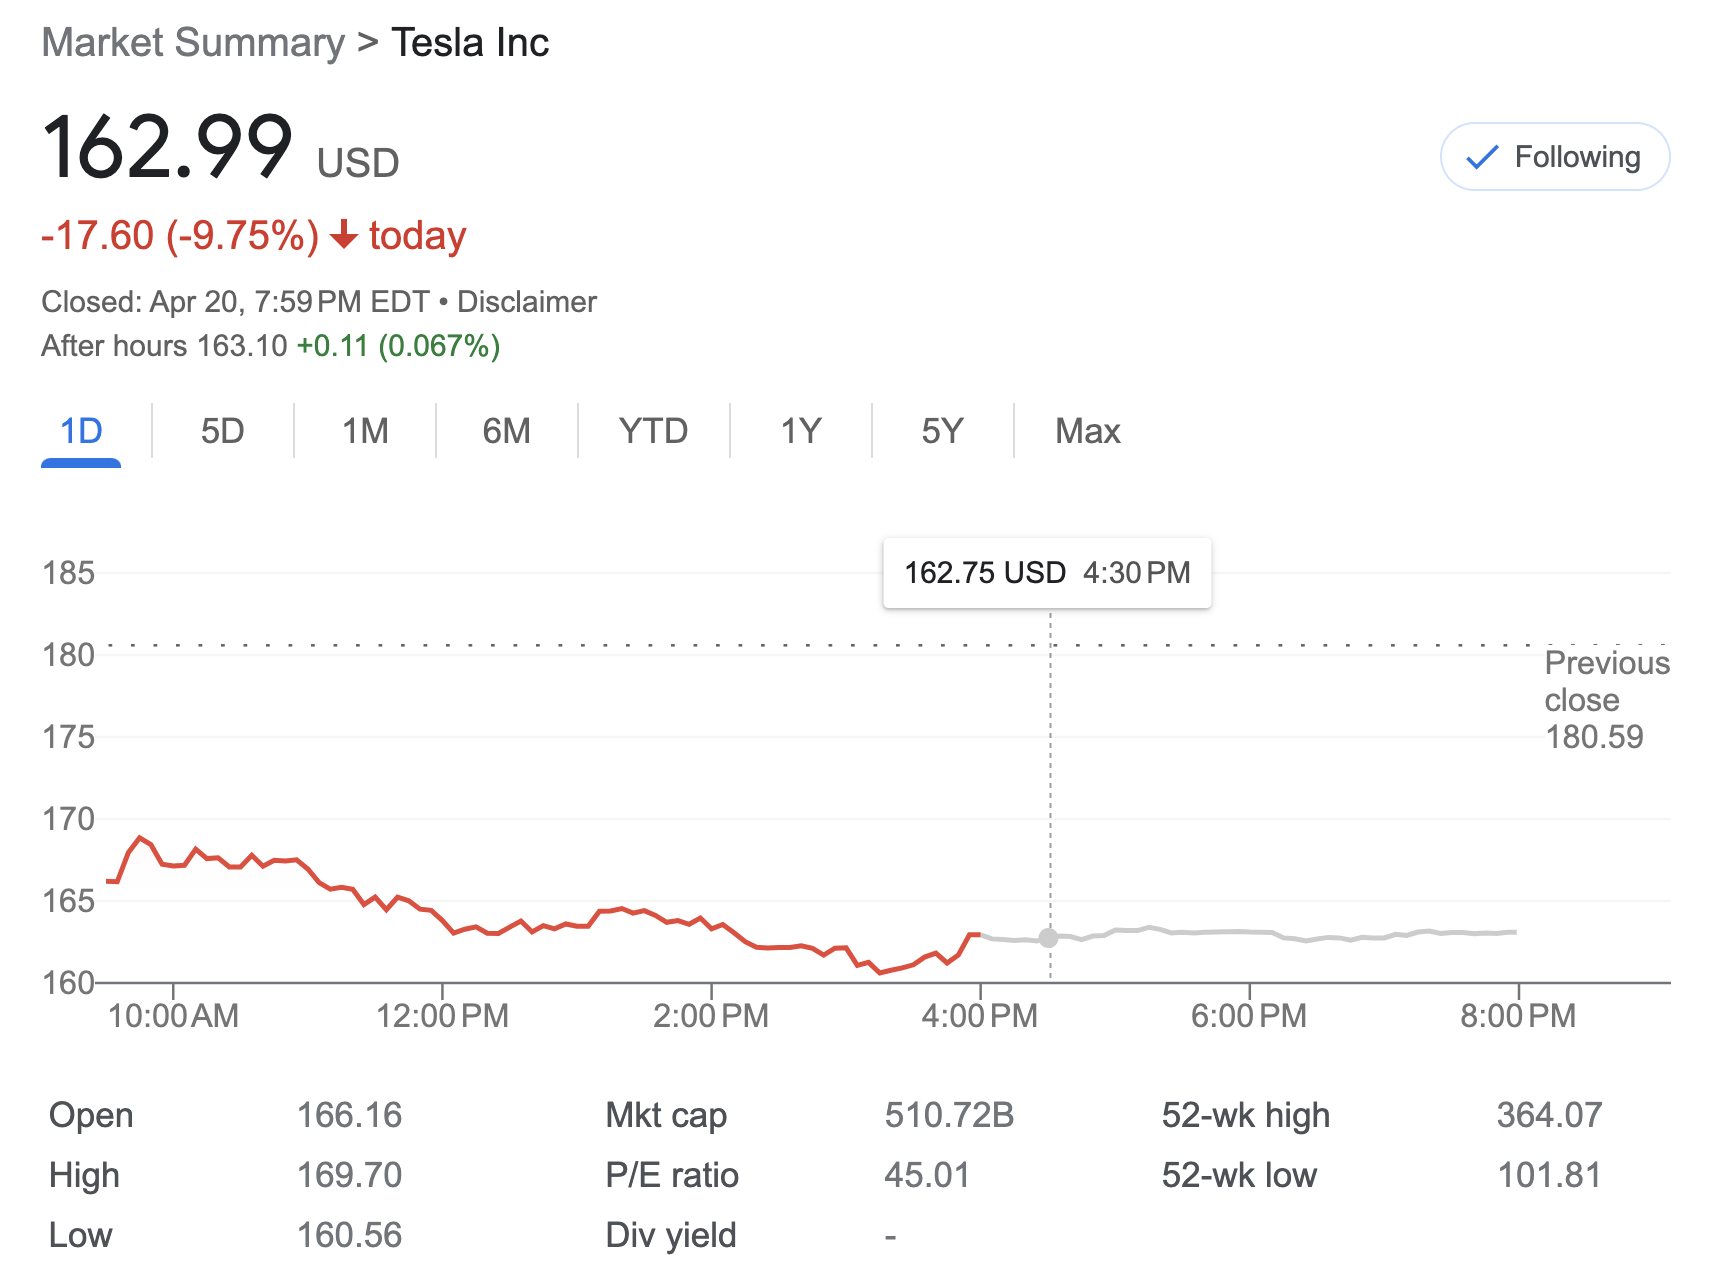Switch to the 1M time range tab
The image size is (1719, 1288).
click(365, 431)
